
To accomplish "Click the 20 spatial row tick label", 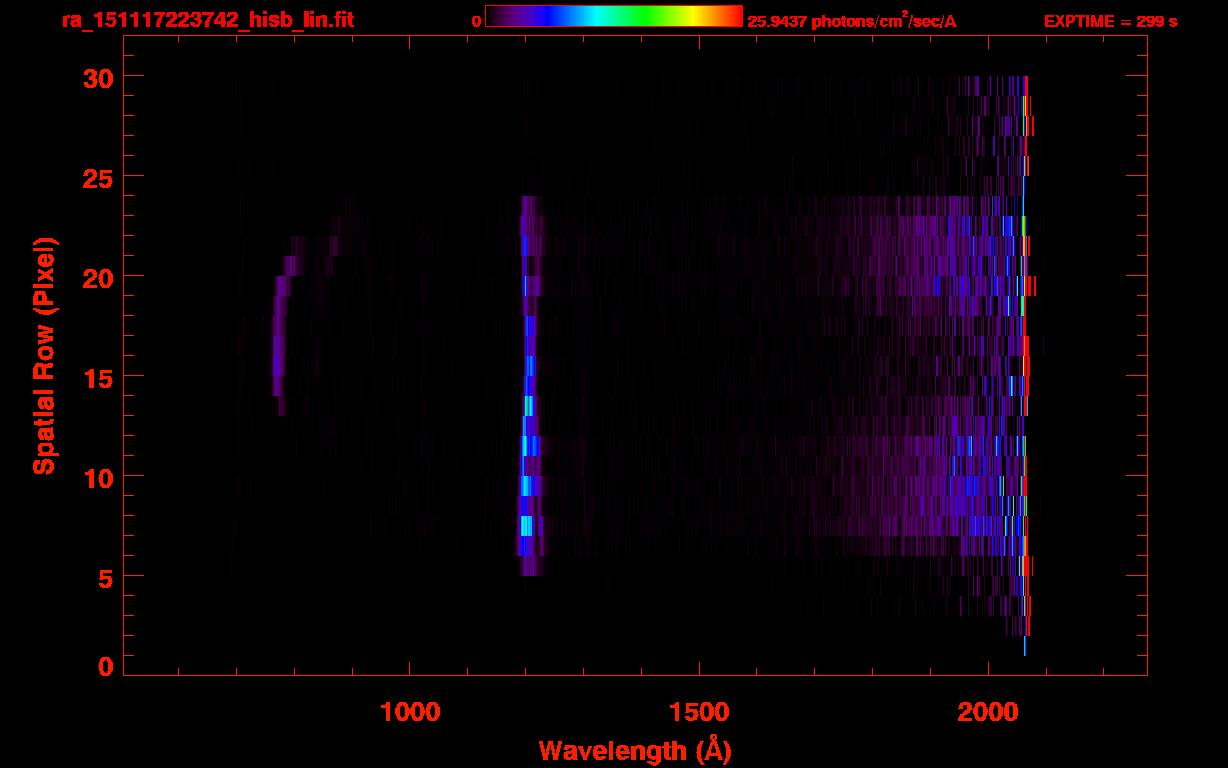I will 97,276.
